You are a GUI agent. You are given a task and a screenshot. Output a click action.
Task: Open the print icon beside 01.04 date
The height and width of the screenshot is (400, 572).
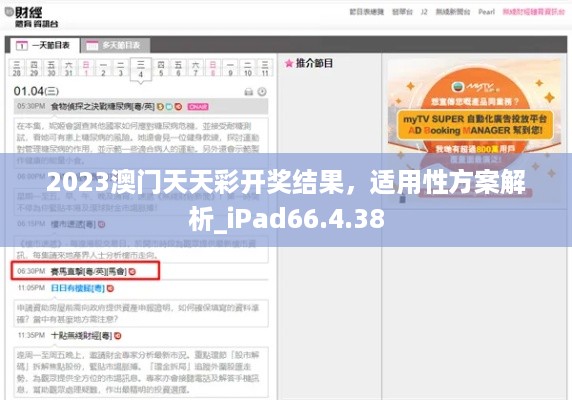(x=248, y=92)
